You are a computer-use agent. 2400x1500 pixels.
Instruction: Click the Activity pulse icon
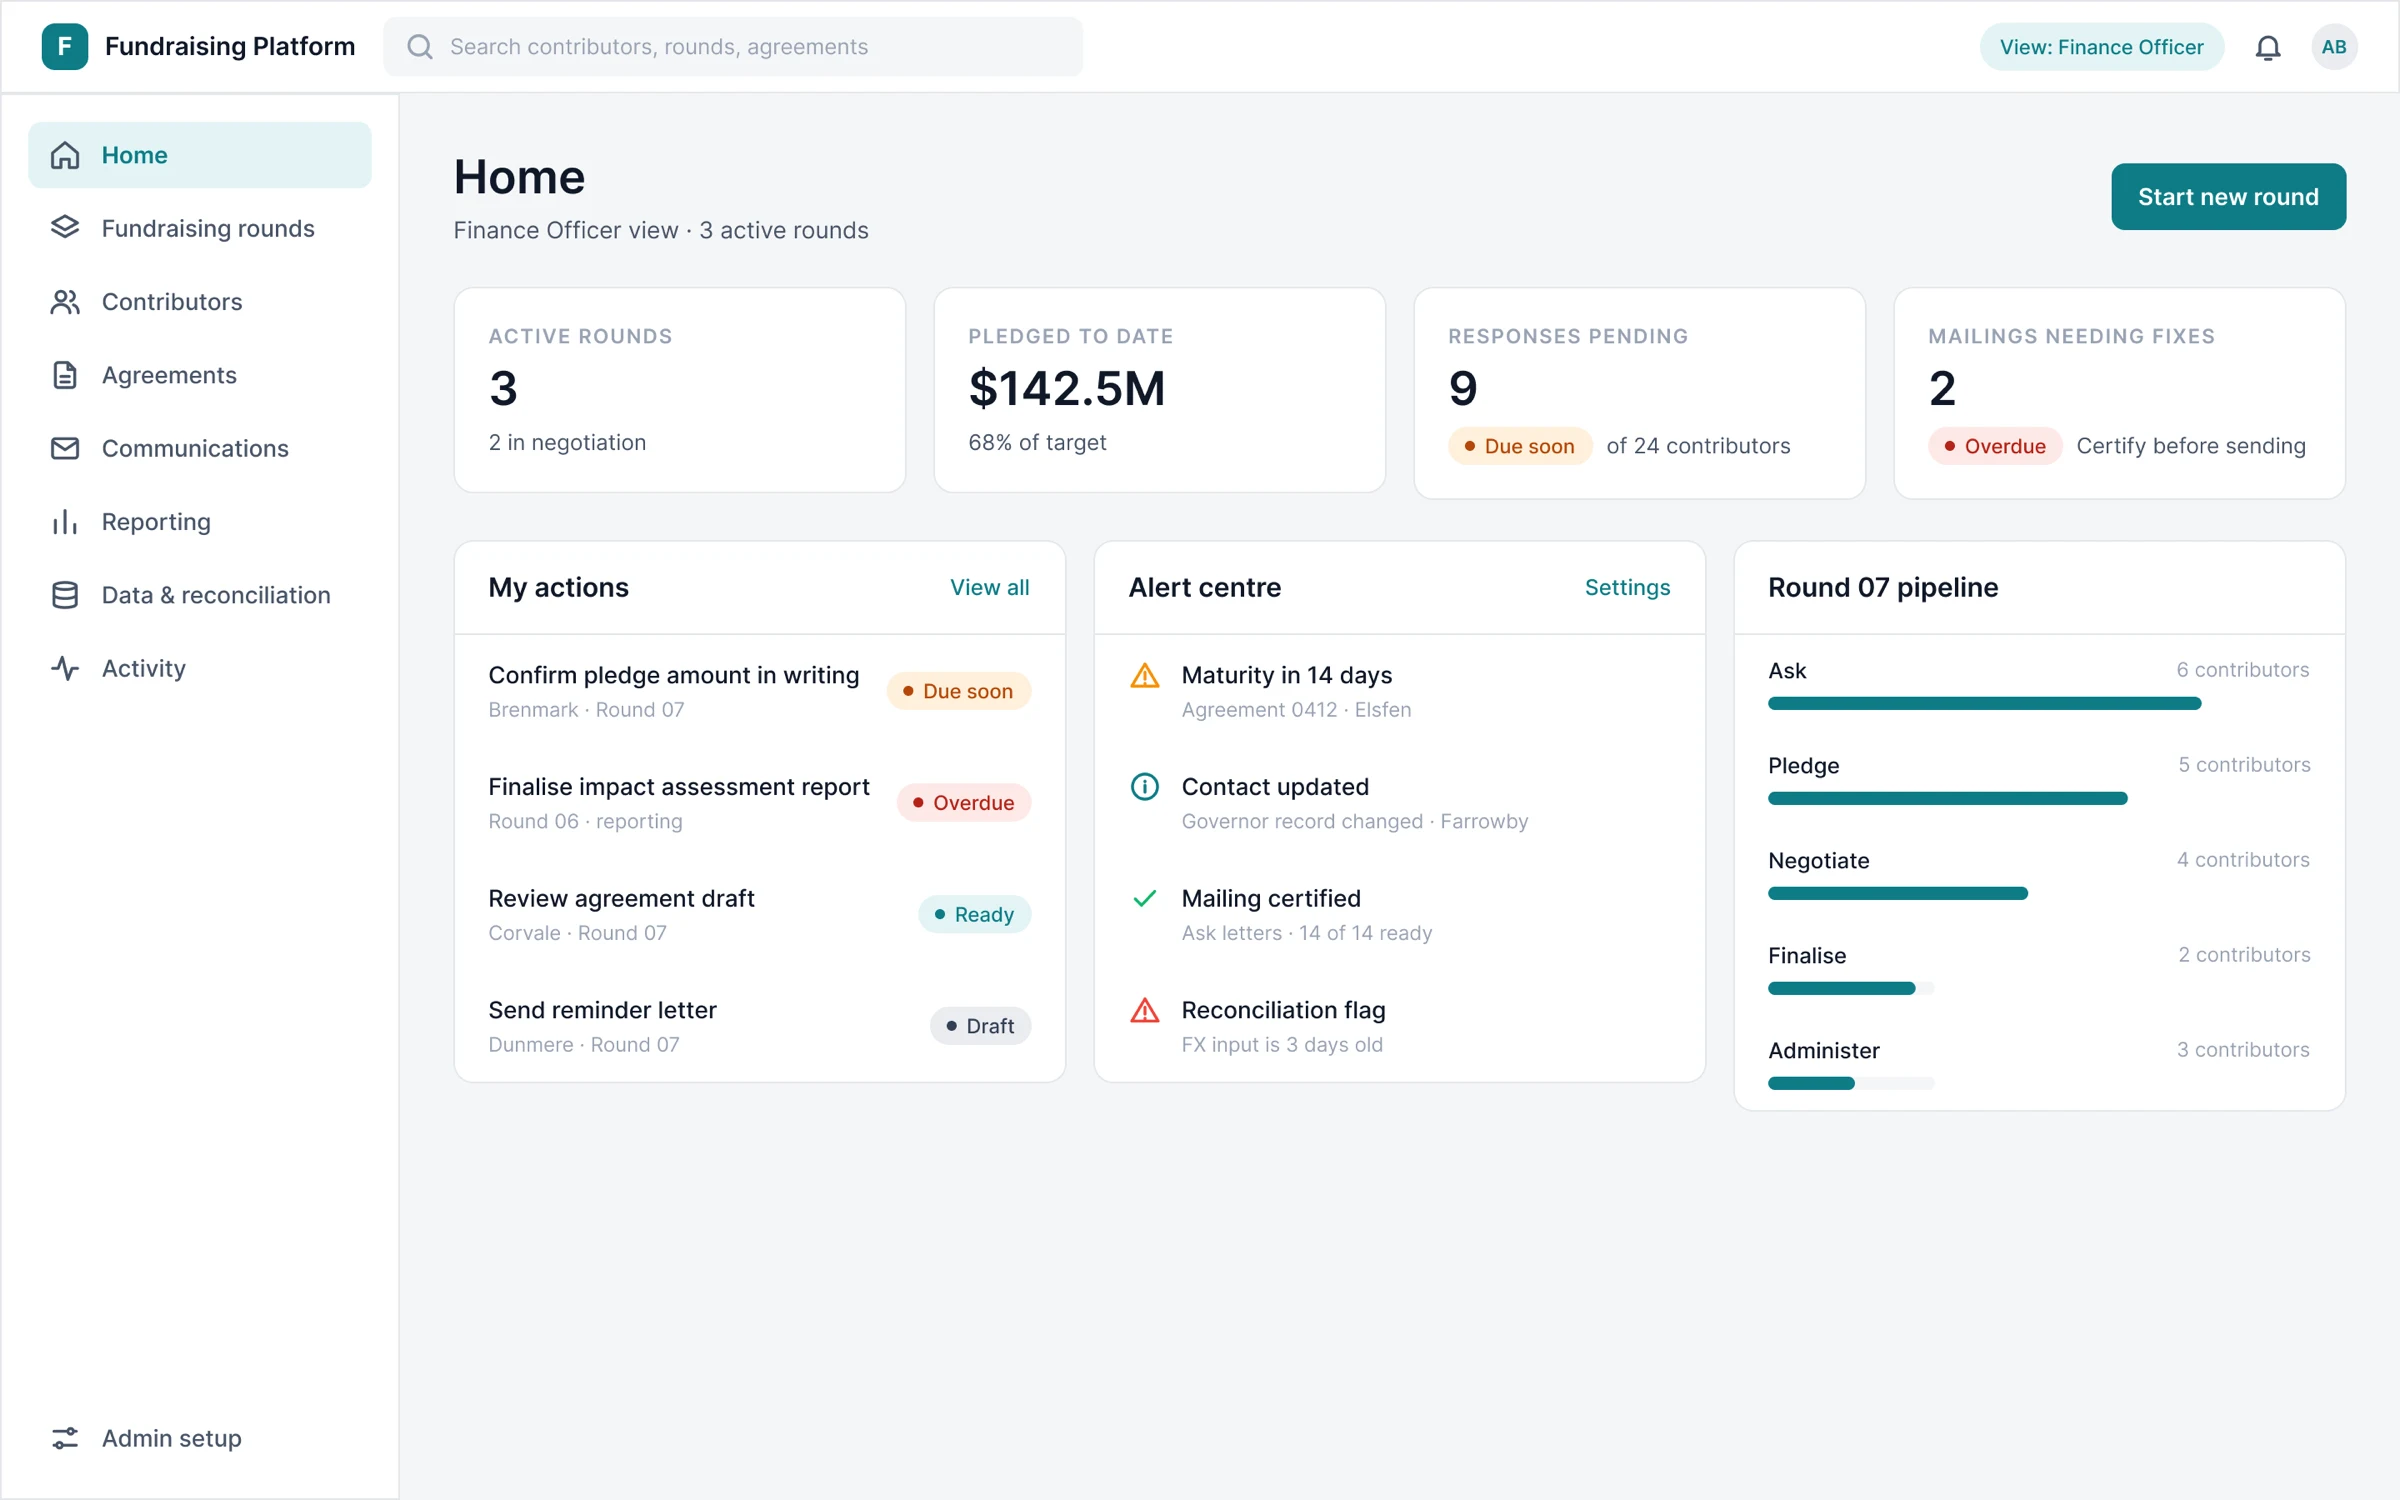pos(65,668)
